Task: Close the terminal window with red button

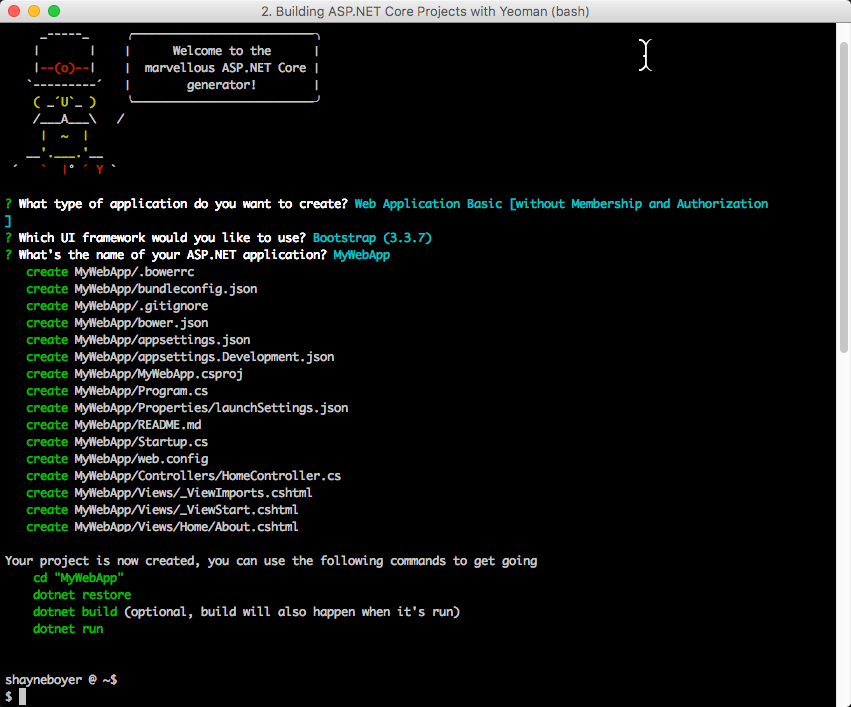Action: point(14,11)
